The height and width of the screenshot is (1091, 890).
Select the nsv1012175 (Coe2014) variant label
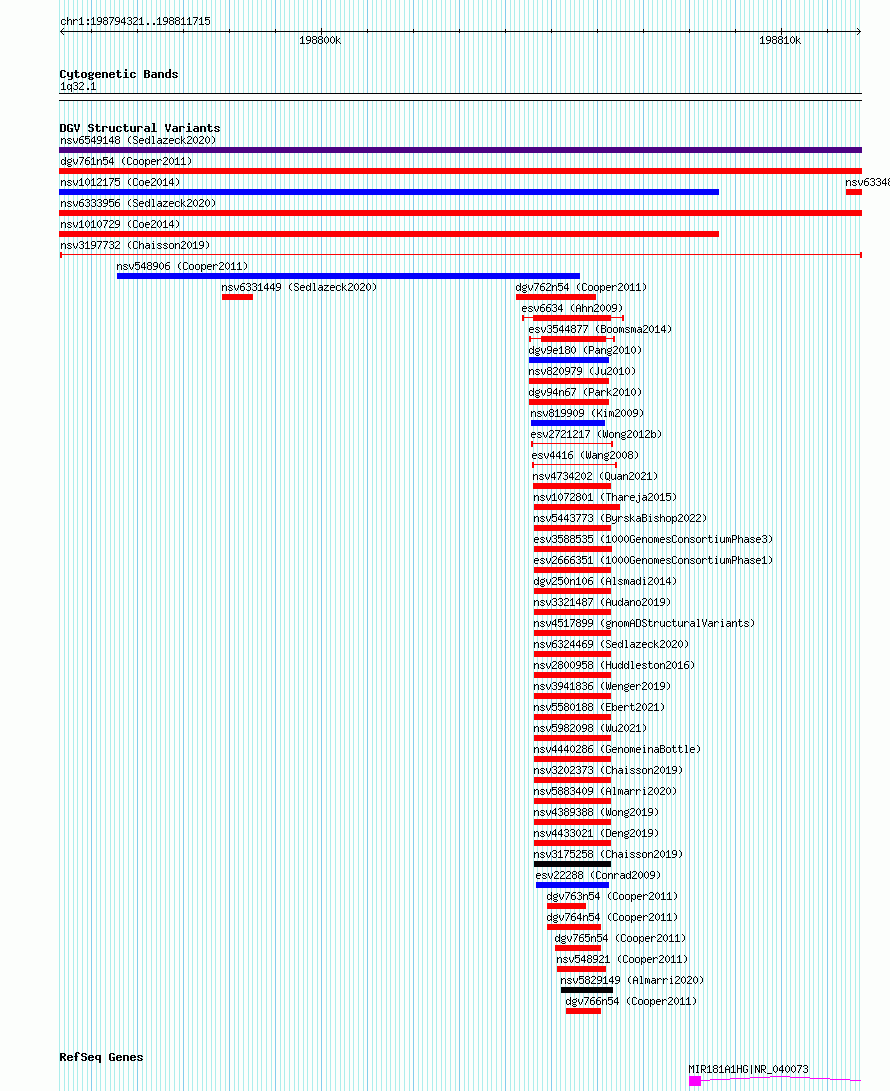pyautogui.click(x=120, y=182)
